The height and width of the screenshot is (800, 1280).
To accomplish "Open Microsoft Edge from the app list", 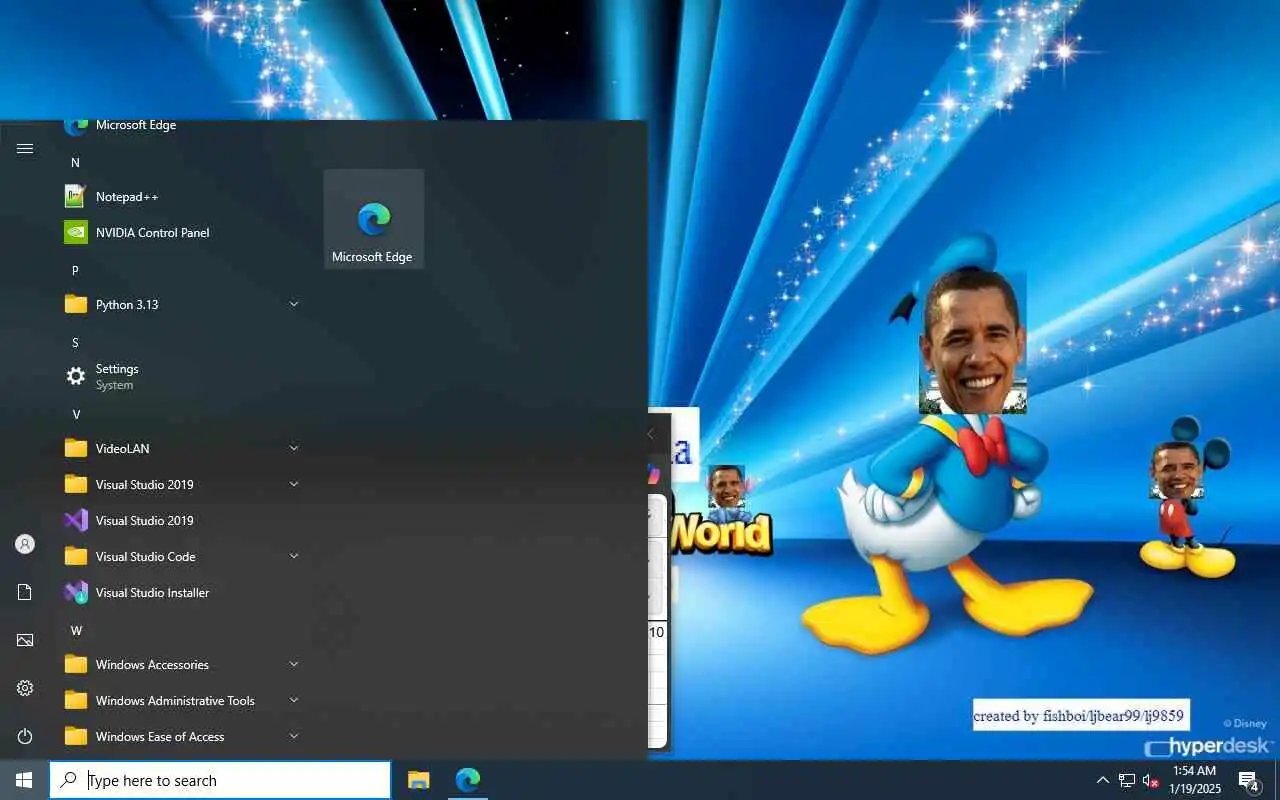I will 180,126.
